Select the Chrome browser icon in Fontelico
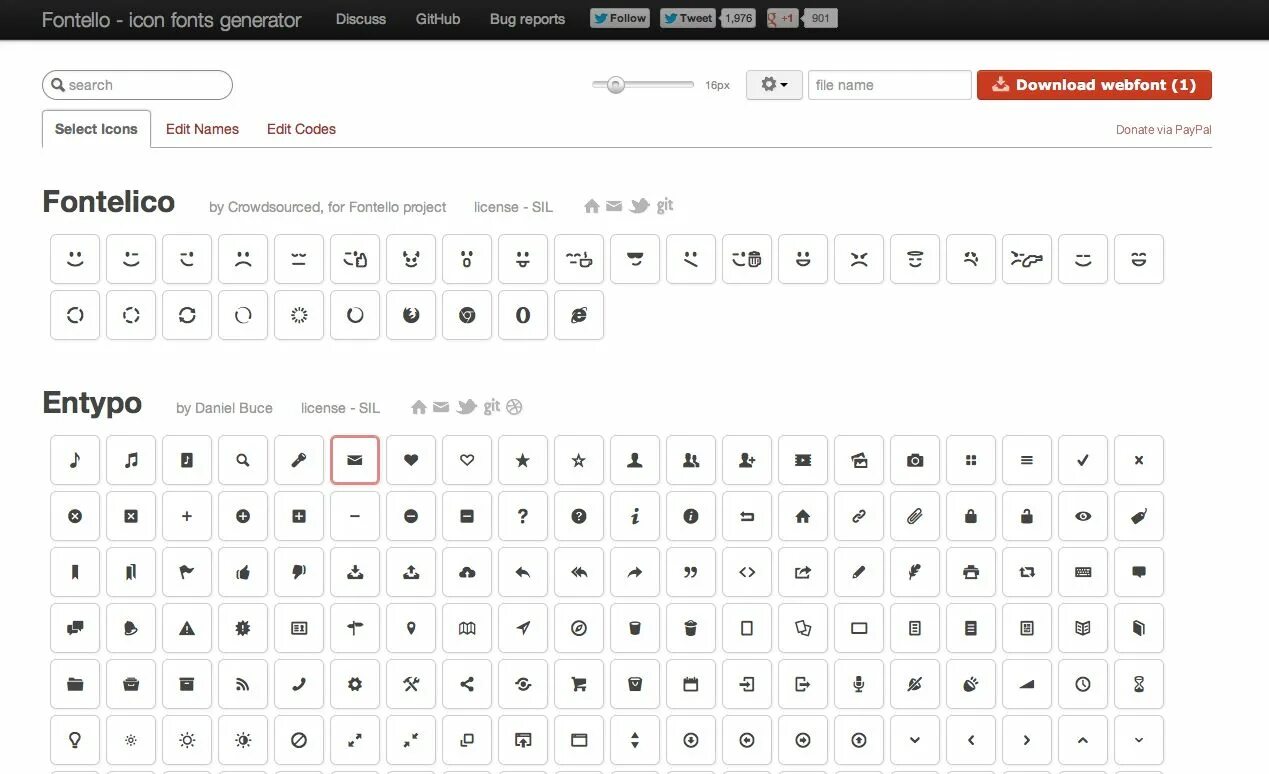Viewport: 1269px width, 774px height. point(467,315)
